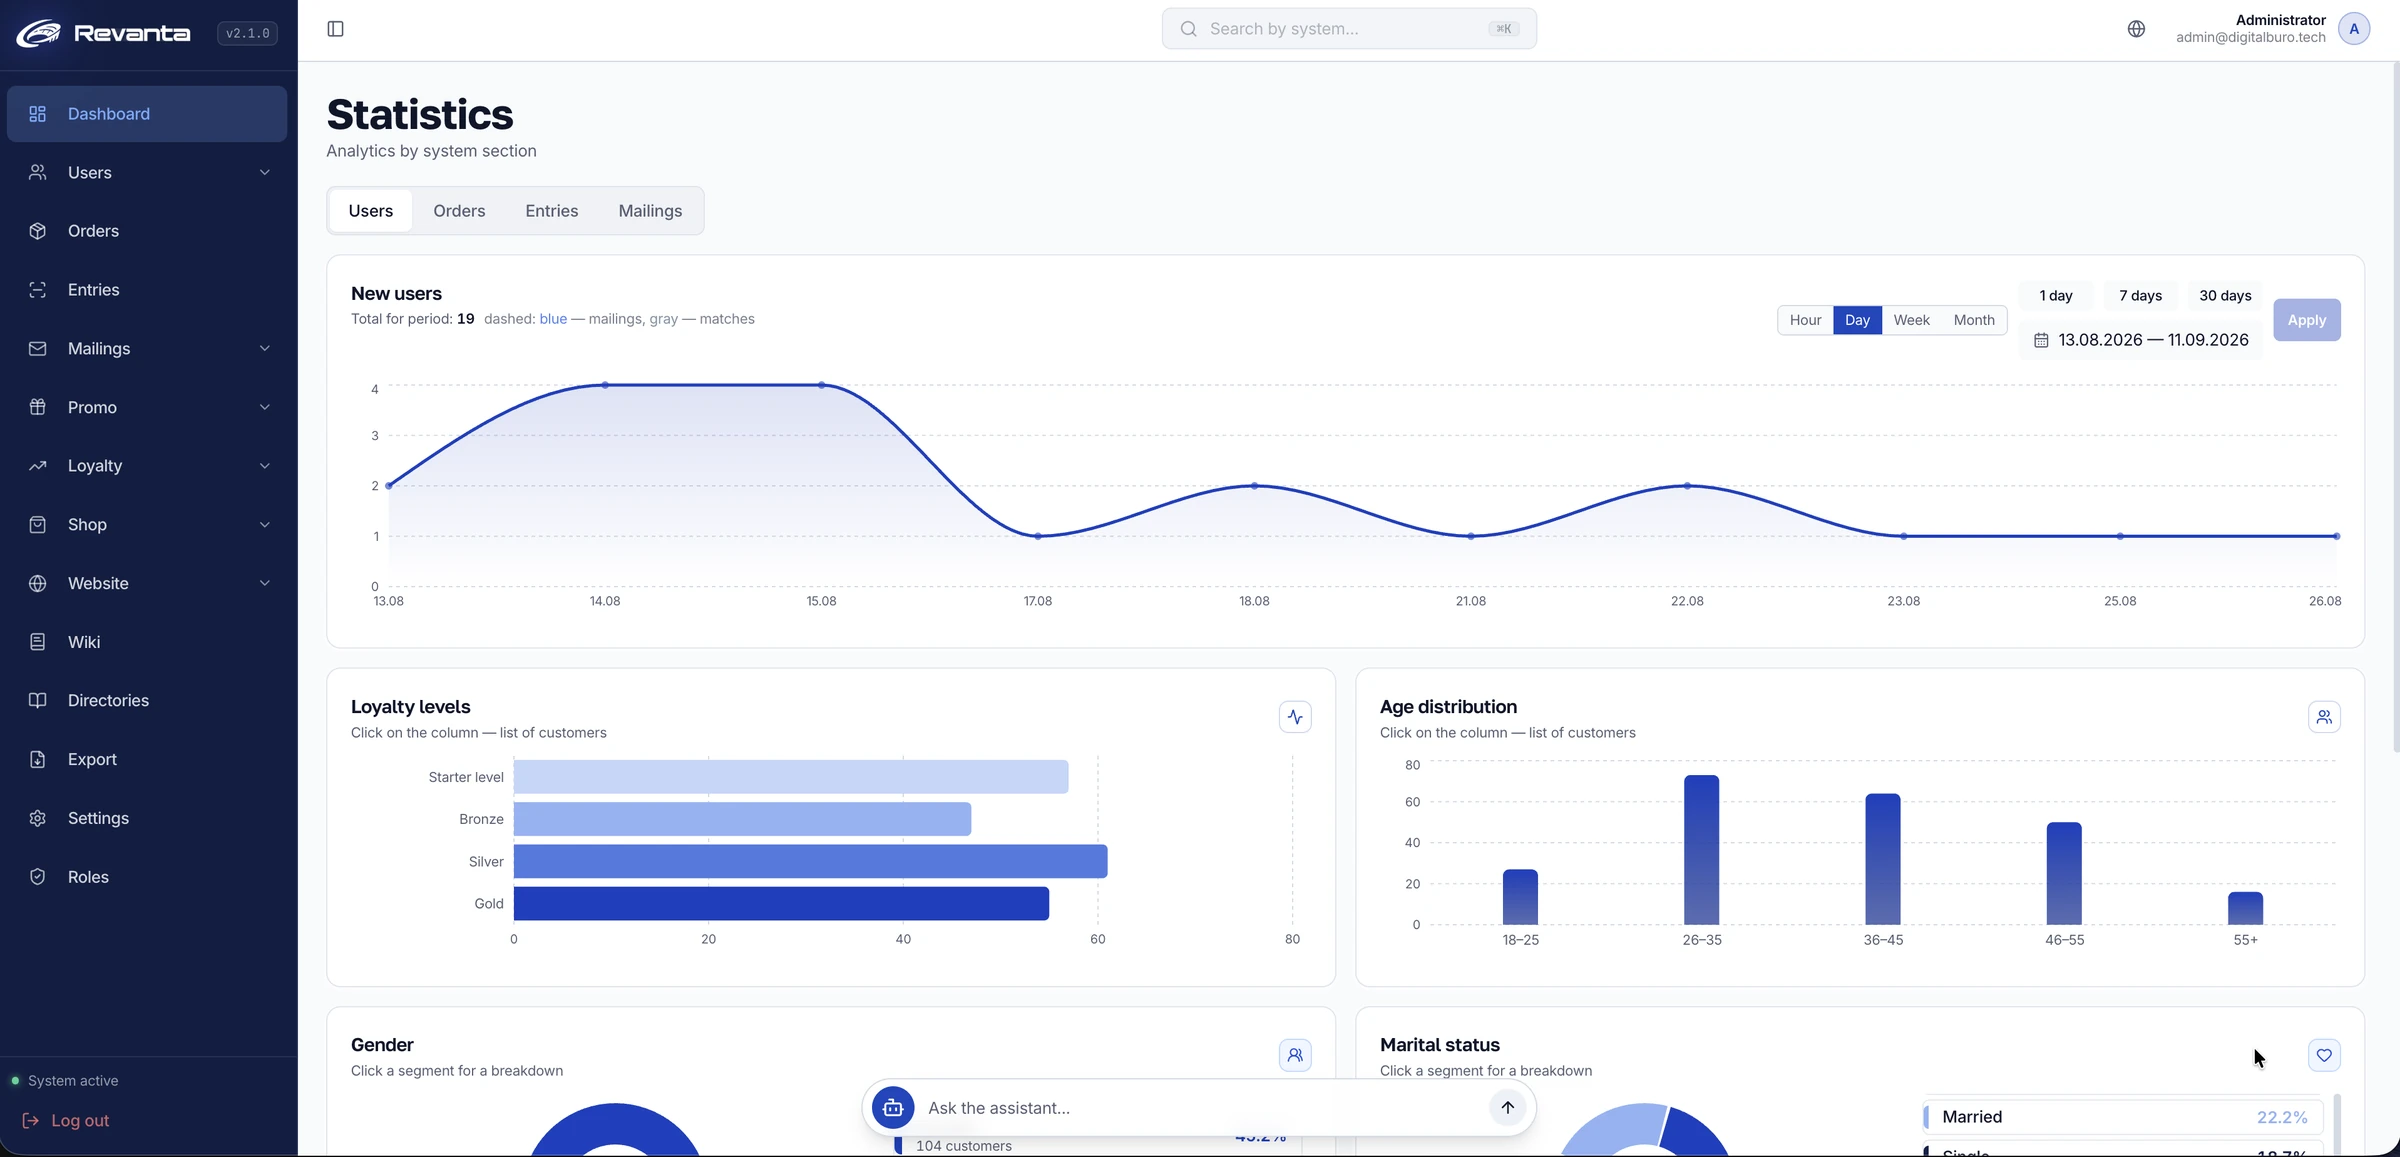Viewport: 2400px width, 1157px height.
Task: Click the Administrator avatar circle
Action: point(2354,29)
